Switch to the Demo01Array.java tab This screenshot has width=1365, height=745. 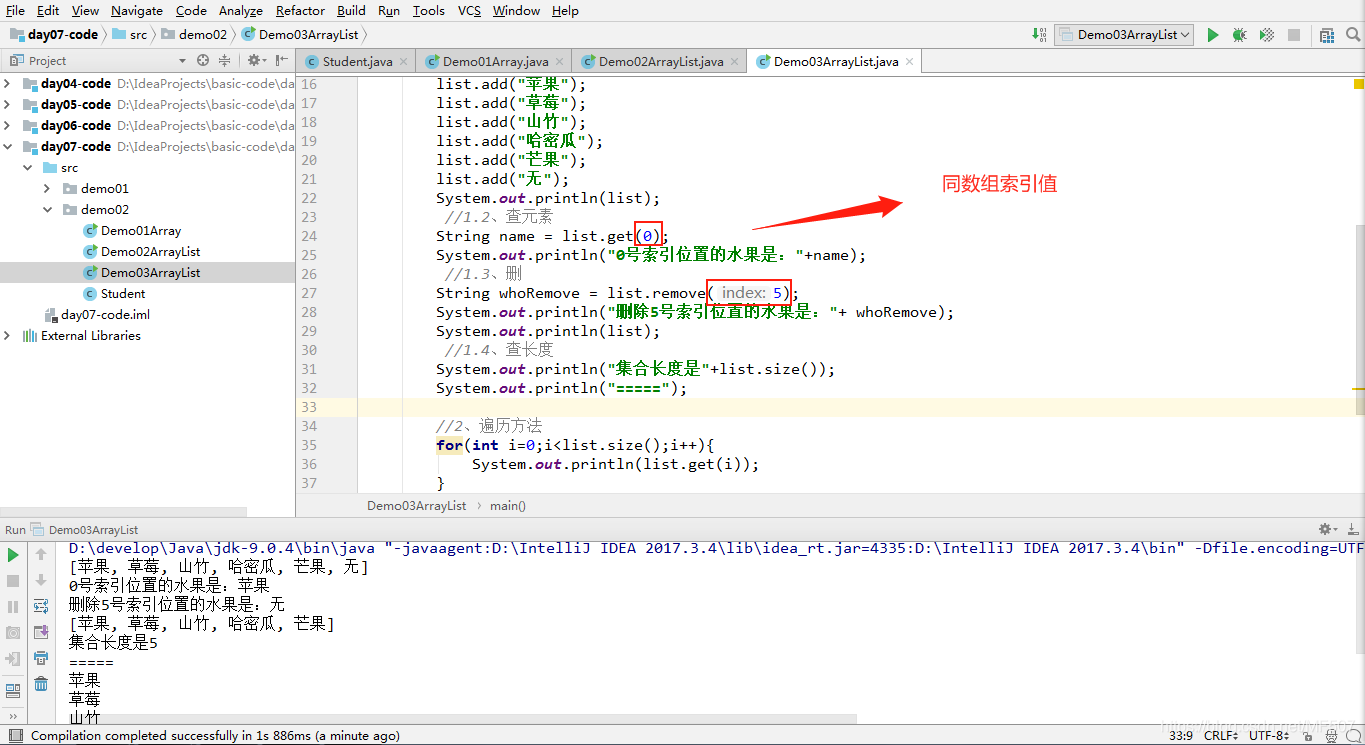495,62
